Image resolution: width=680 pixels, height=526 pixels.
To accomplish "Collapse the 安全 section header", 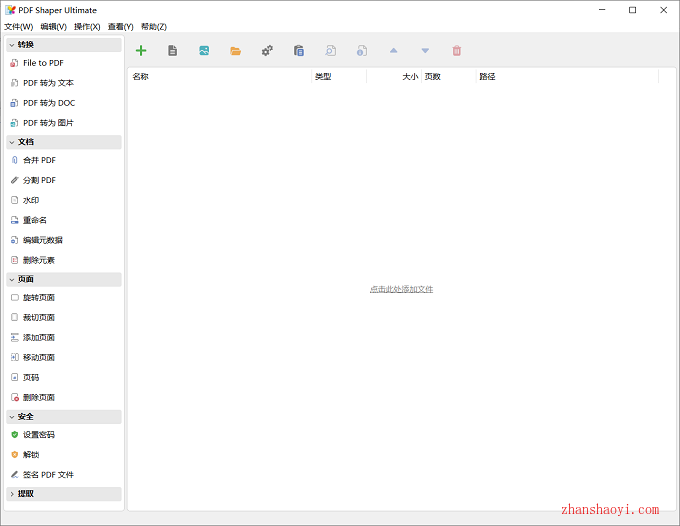I will click(64, 416).
